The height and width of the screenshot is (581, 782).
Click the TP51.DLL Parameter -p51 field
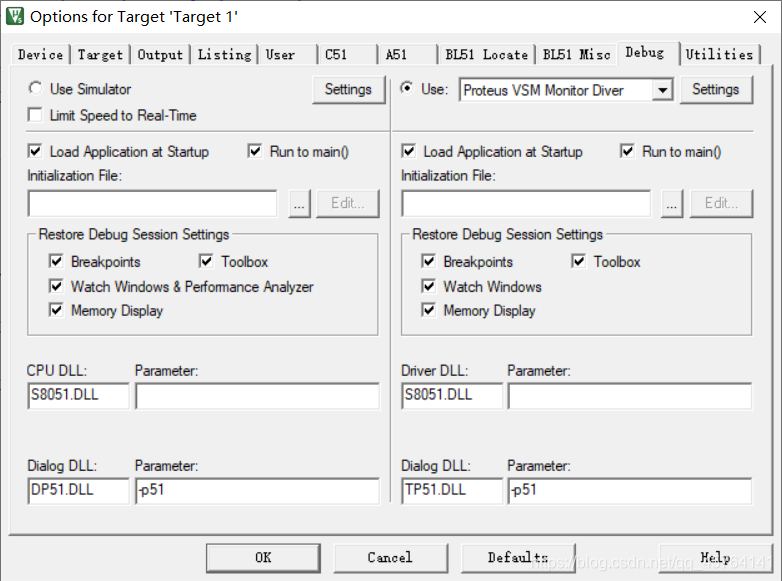(x=630, y=491)
